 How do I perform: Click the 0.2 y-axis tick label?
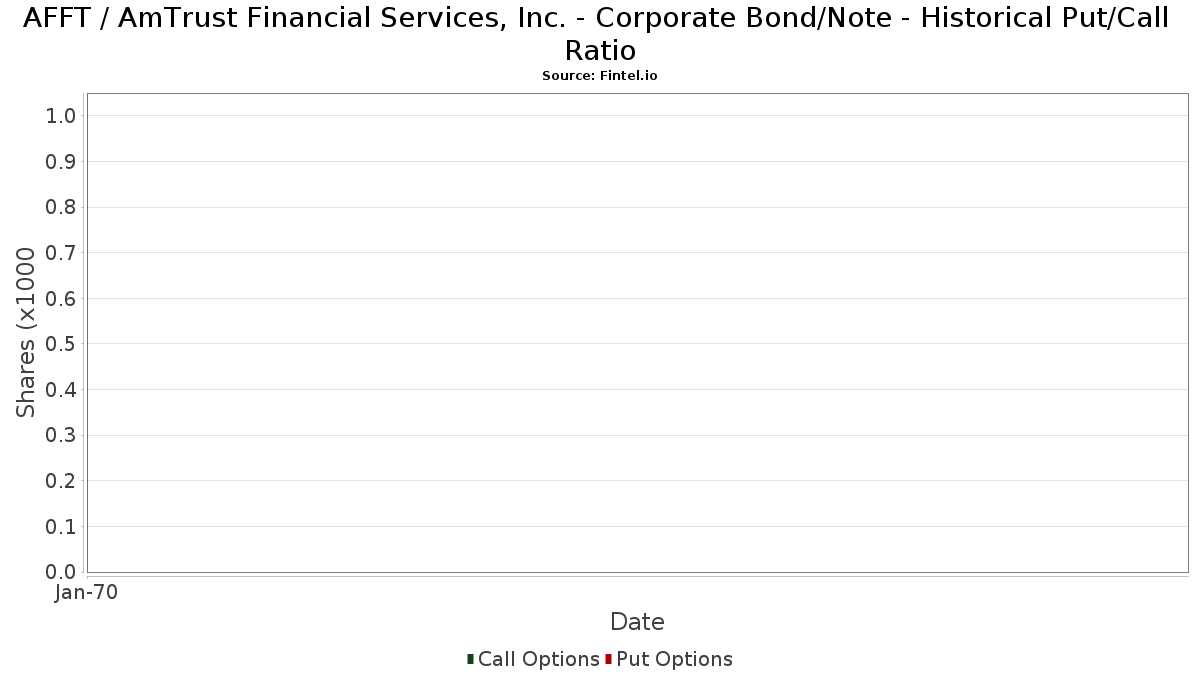tap(61, 481)
